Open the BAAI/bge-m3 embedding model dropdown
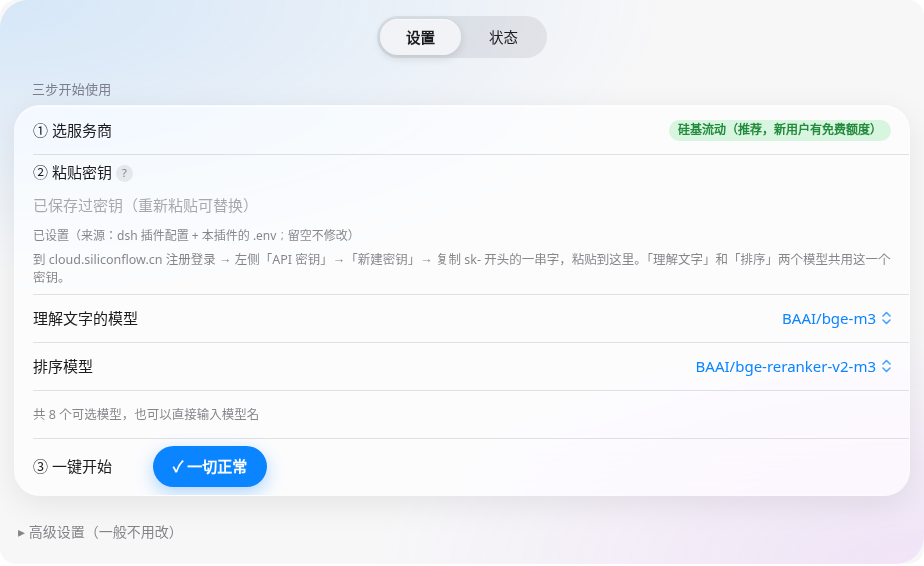924x566 pixels. [836, 319]
